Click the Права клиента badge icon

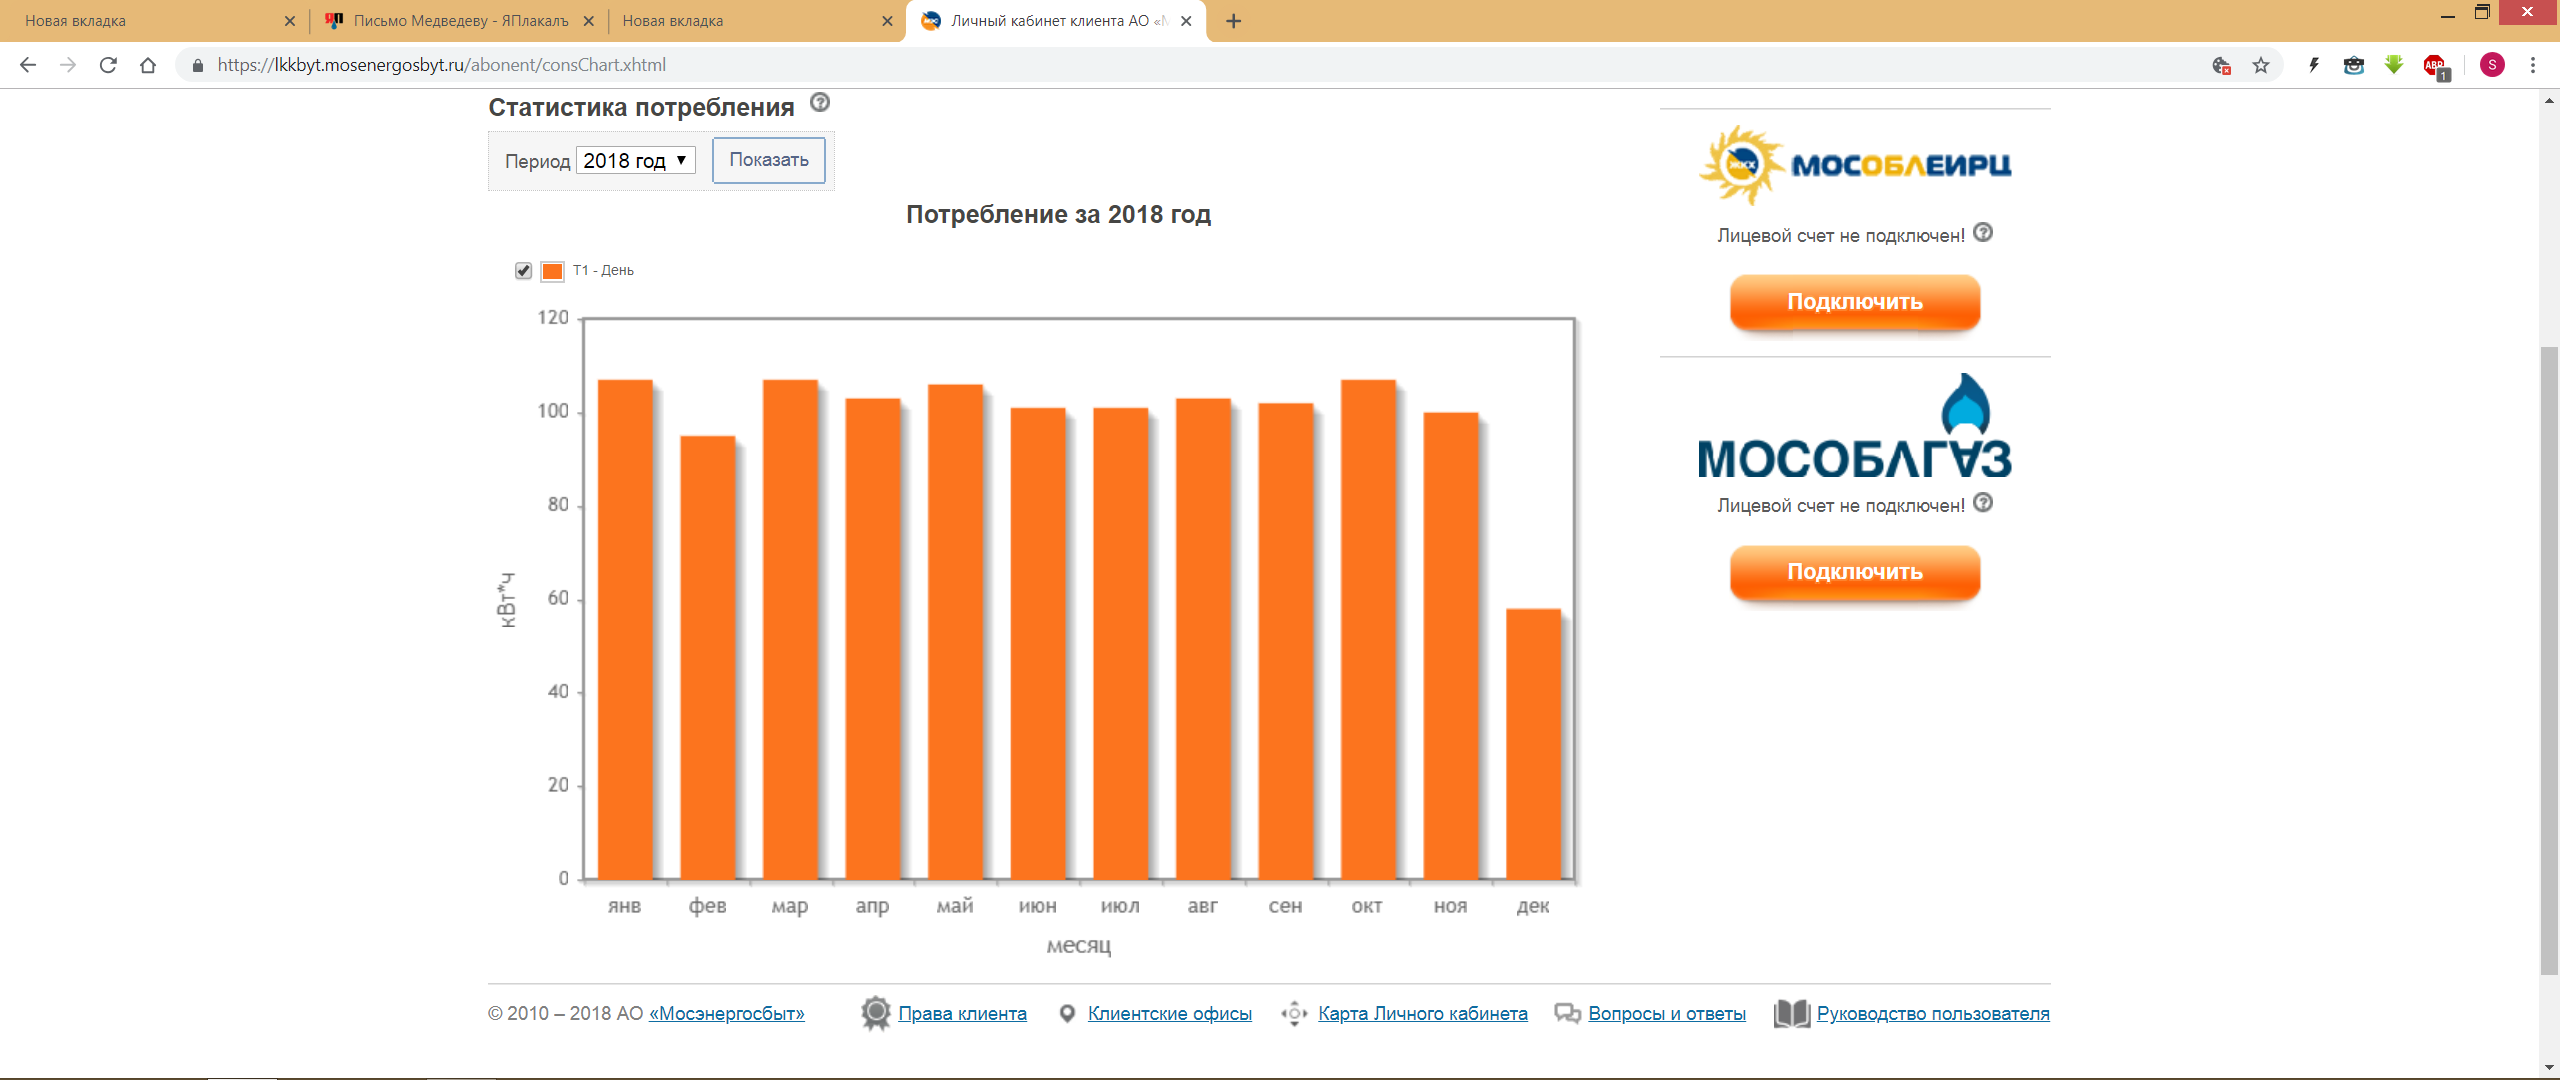pos(876,1013)
